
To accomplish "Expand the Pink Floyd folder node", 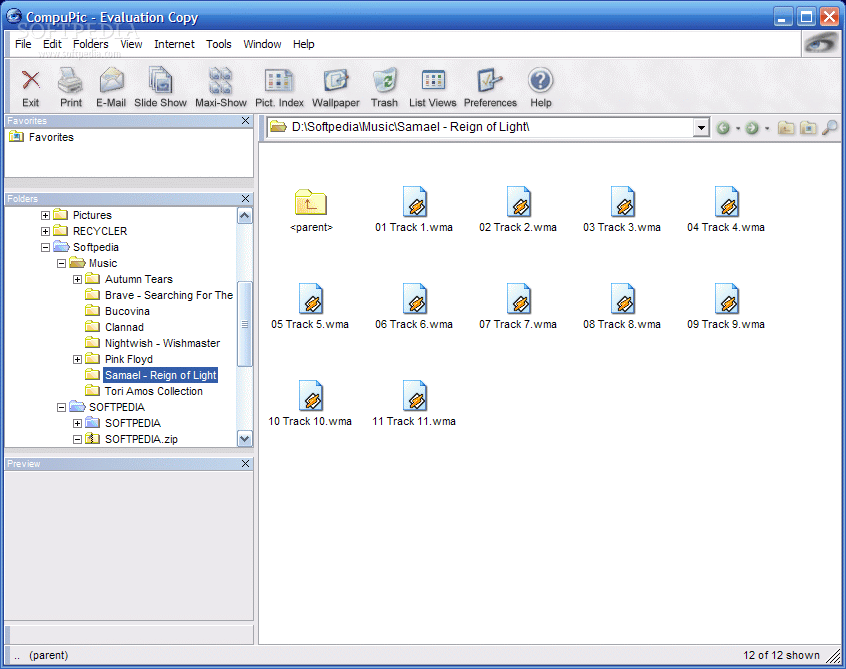I will 77,359.
